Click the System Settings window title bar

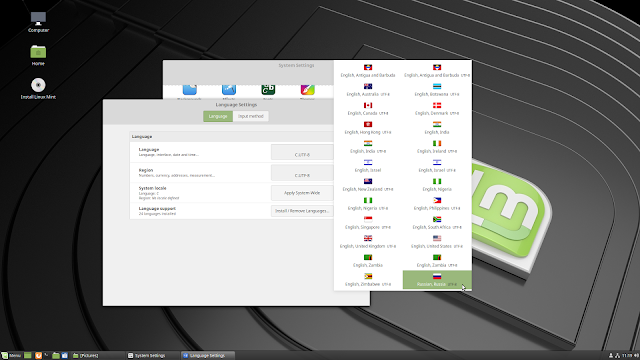248,65
